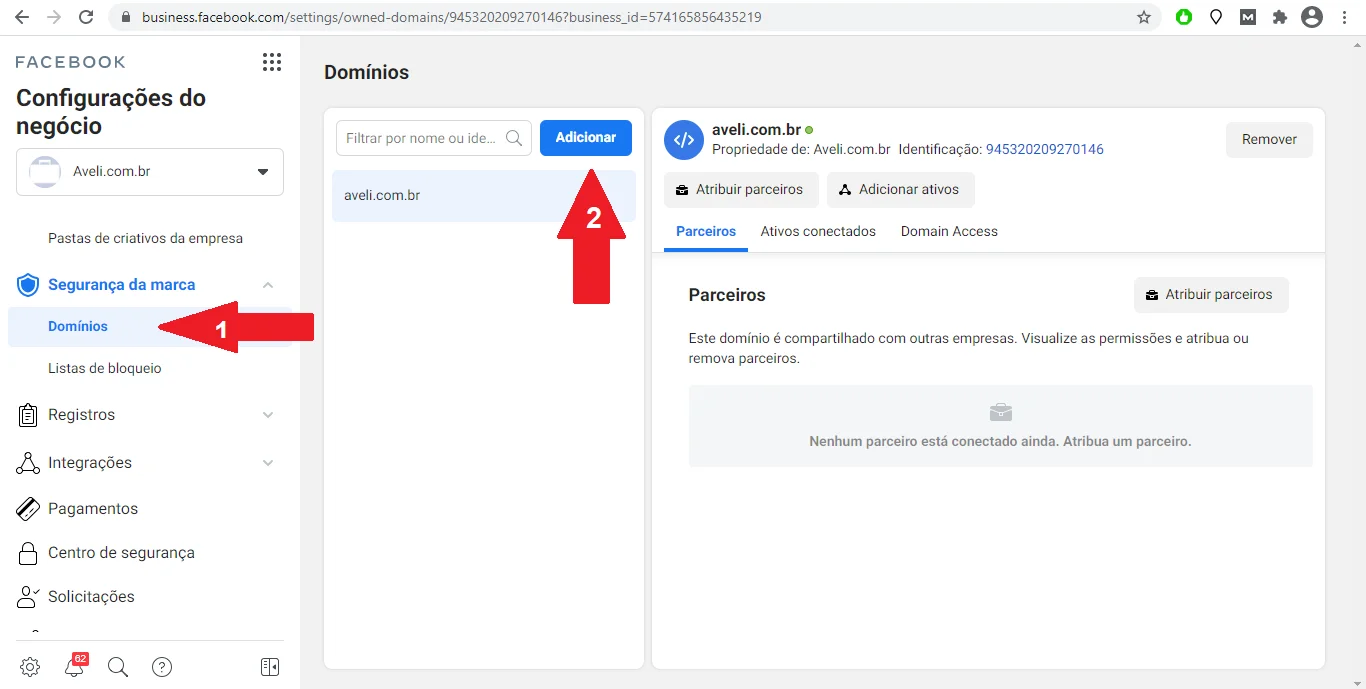Open the Facebook apps grid menu
Image resolution: width=1366 pixels, height=689 pixels.
click(271, 62)
